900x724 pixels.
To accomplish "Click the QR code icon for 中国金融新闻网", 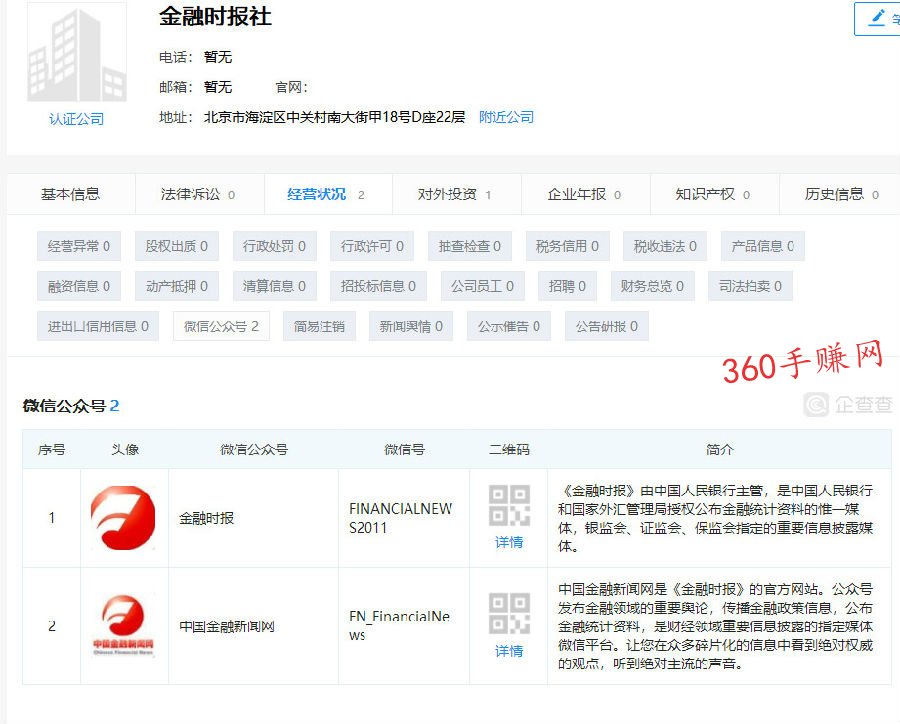I will (509, 614).
